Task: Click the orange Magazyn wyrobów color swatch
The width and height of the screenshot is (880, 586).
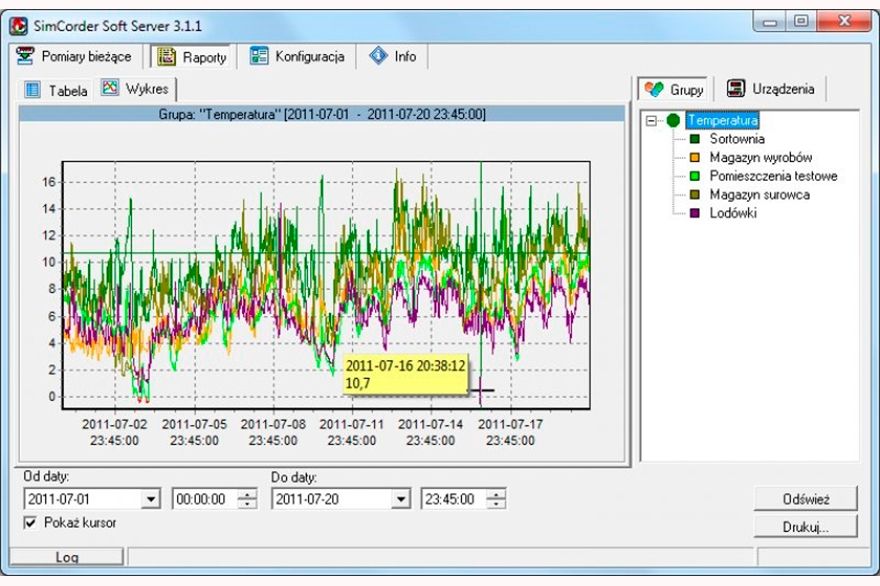Action: point(695,157)
